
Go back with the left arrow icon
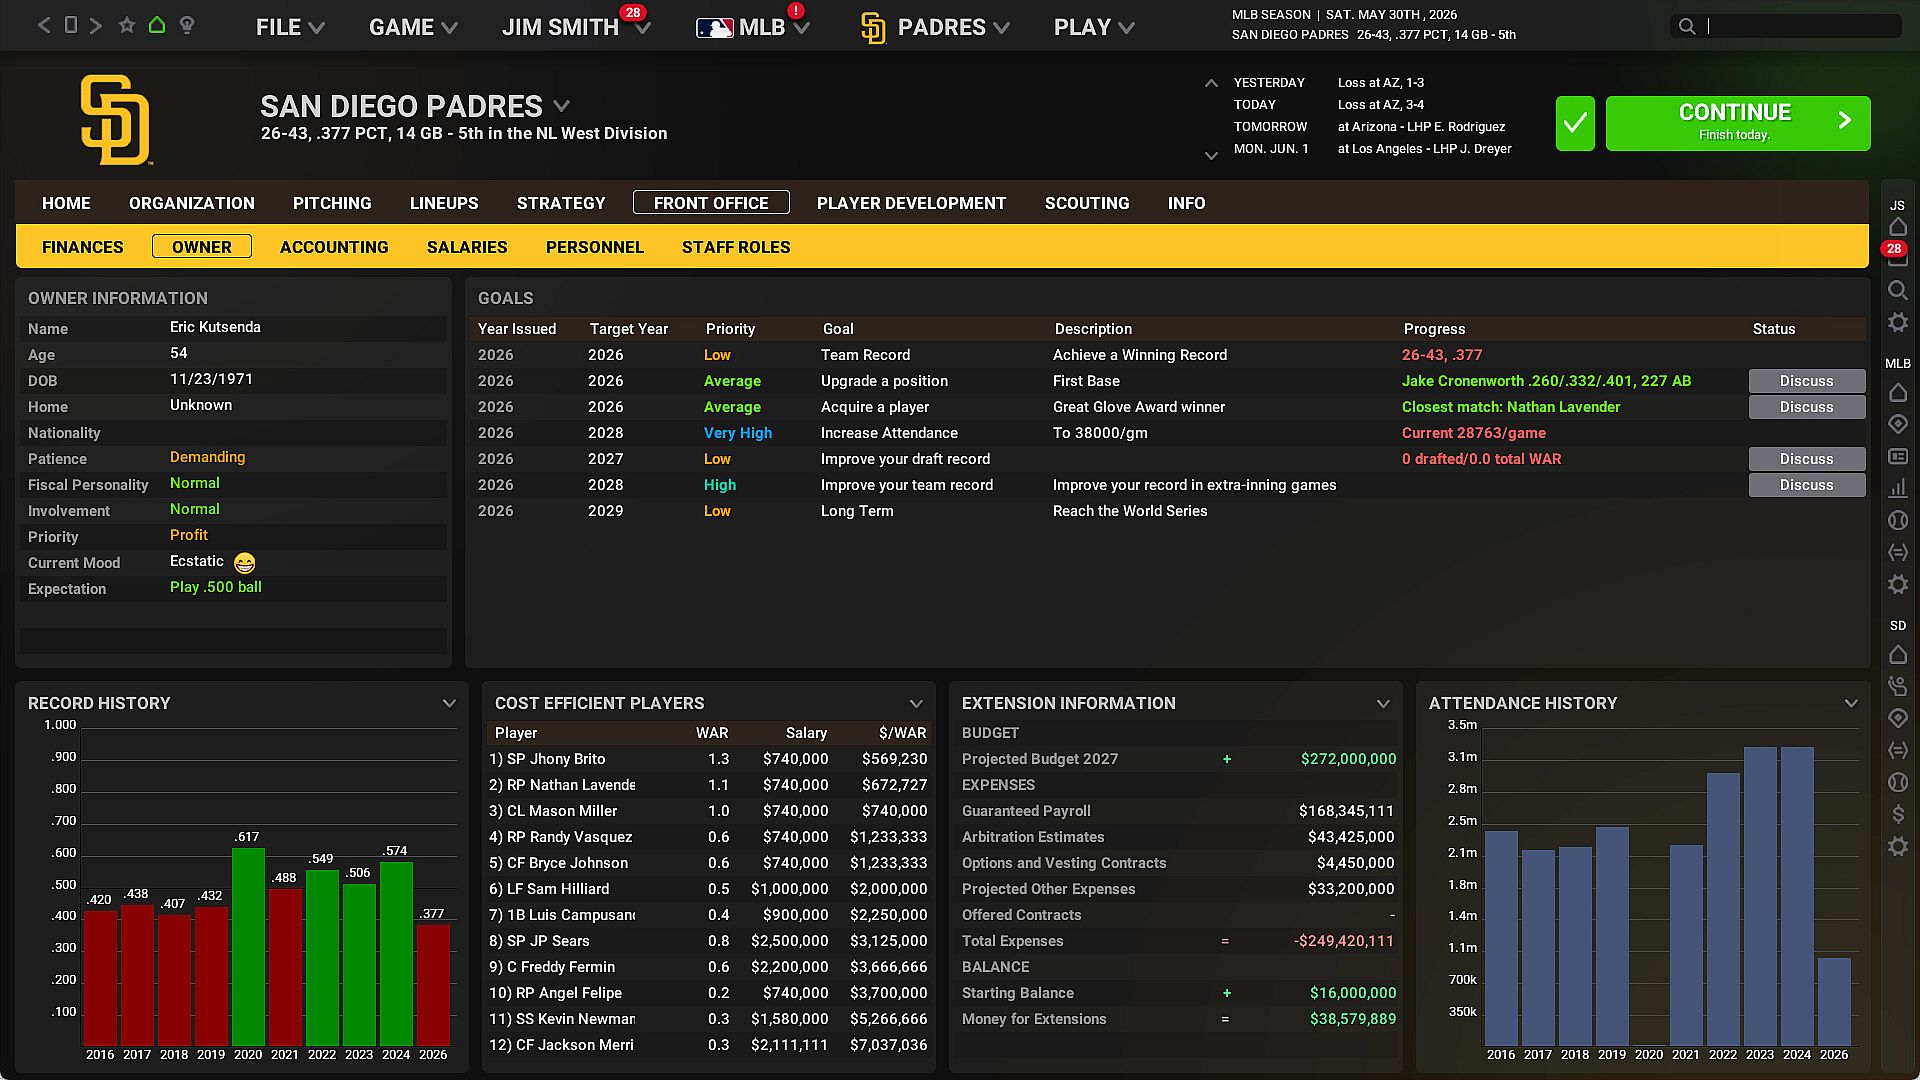44,25
